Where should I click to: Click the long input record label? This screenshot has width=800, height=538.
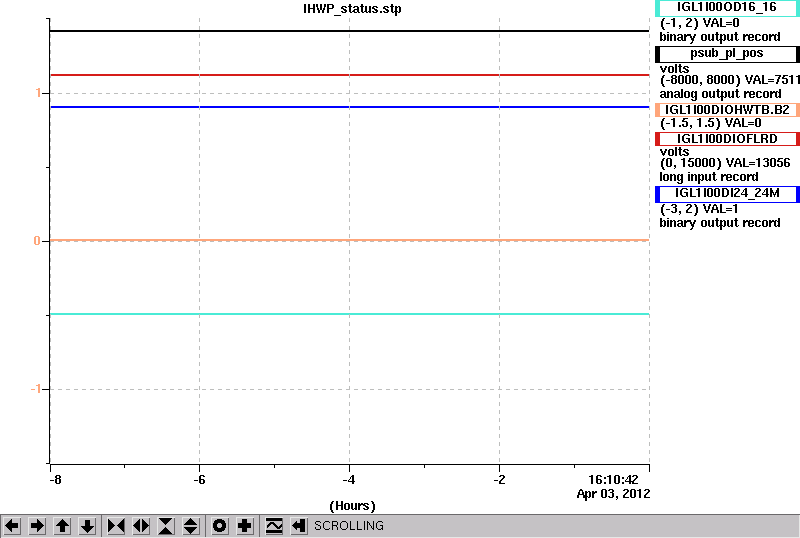709,177
